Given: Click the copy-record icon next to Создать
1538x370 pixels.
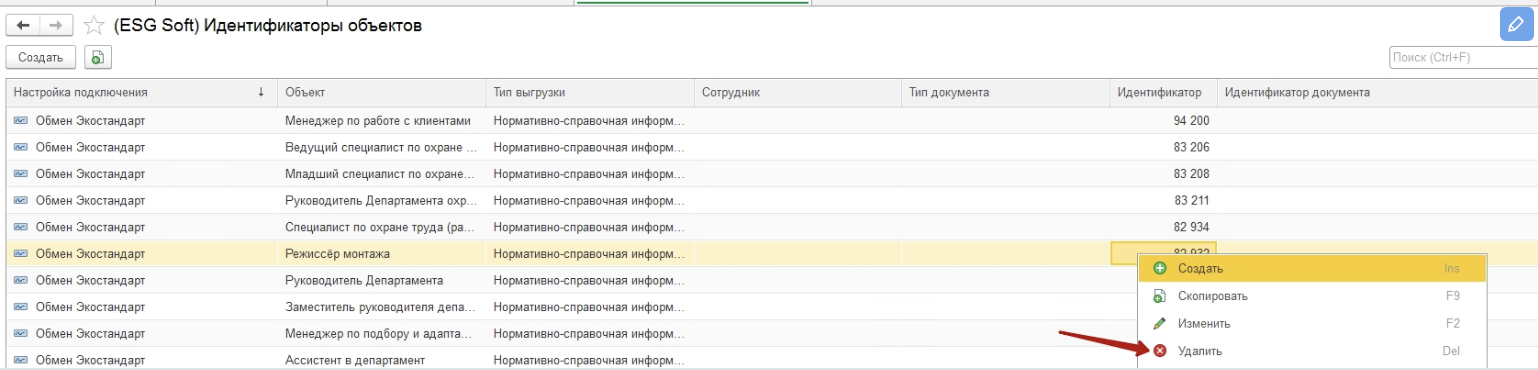Looking at the screenshot, I should coord(98,58).
